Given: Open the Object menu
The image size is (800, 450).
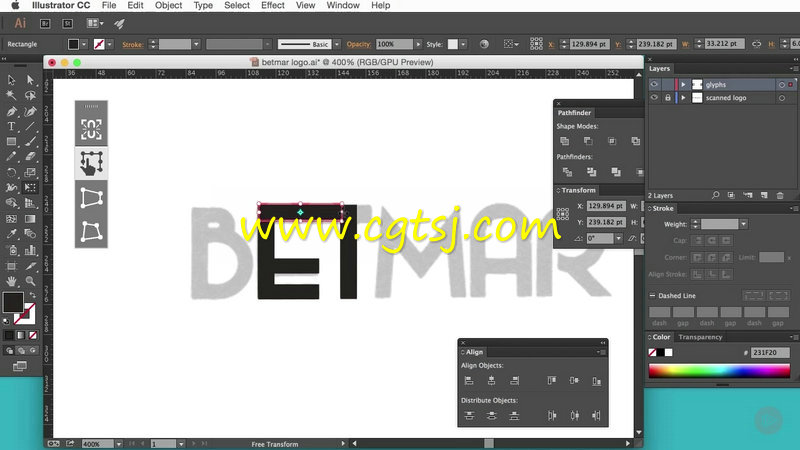Looking at the screenshot, I should point(168,5).
